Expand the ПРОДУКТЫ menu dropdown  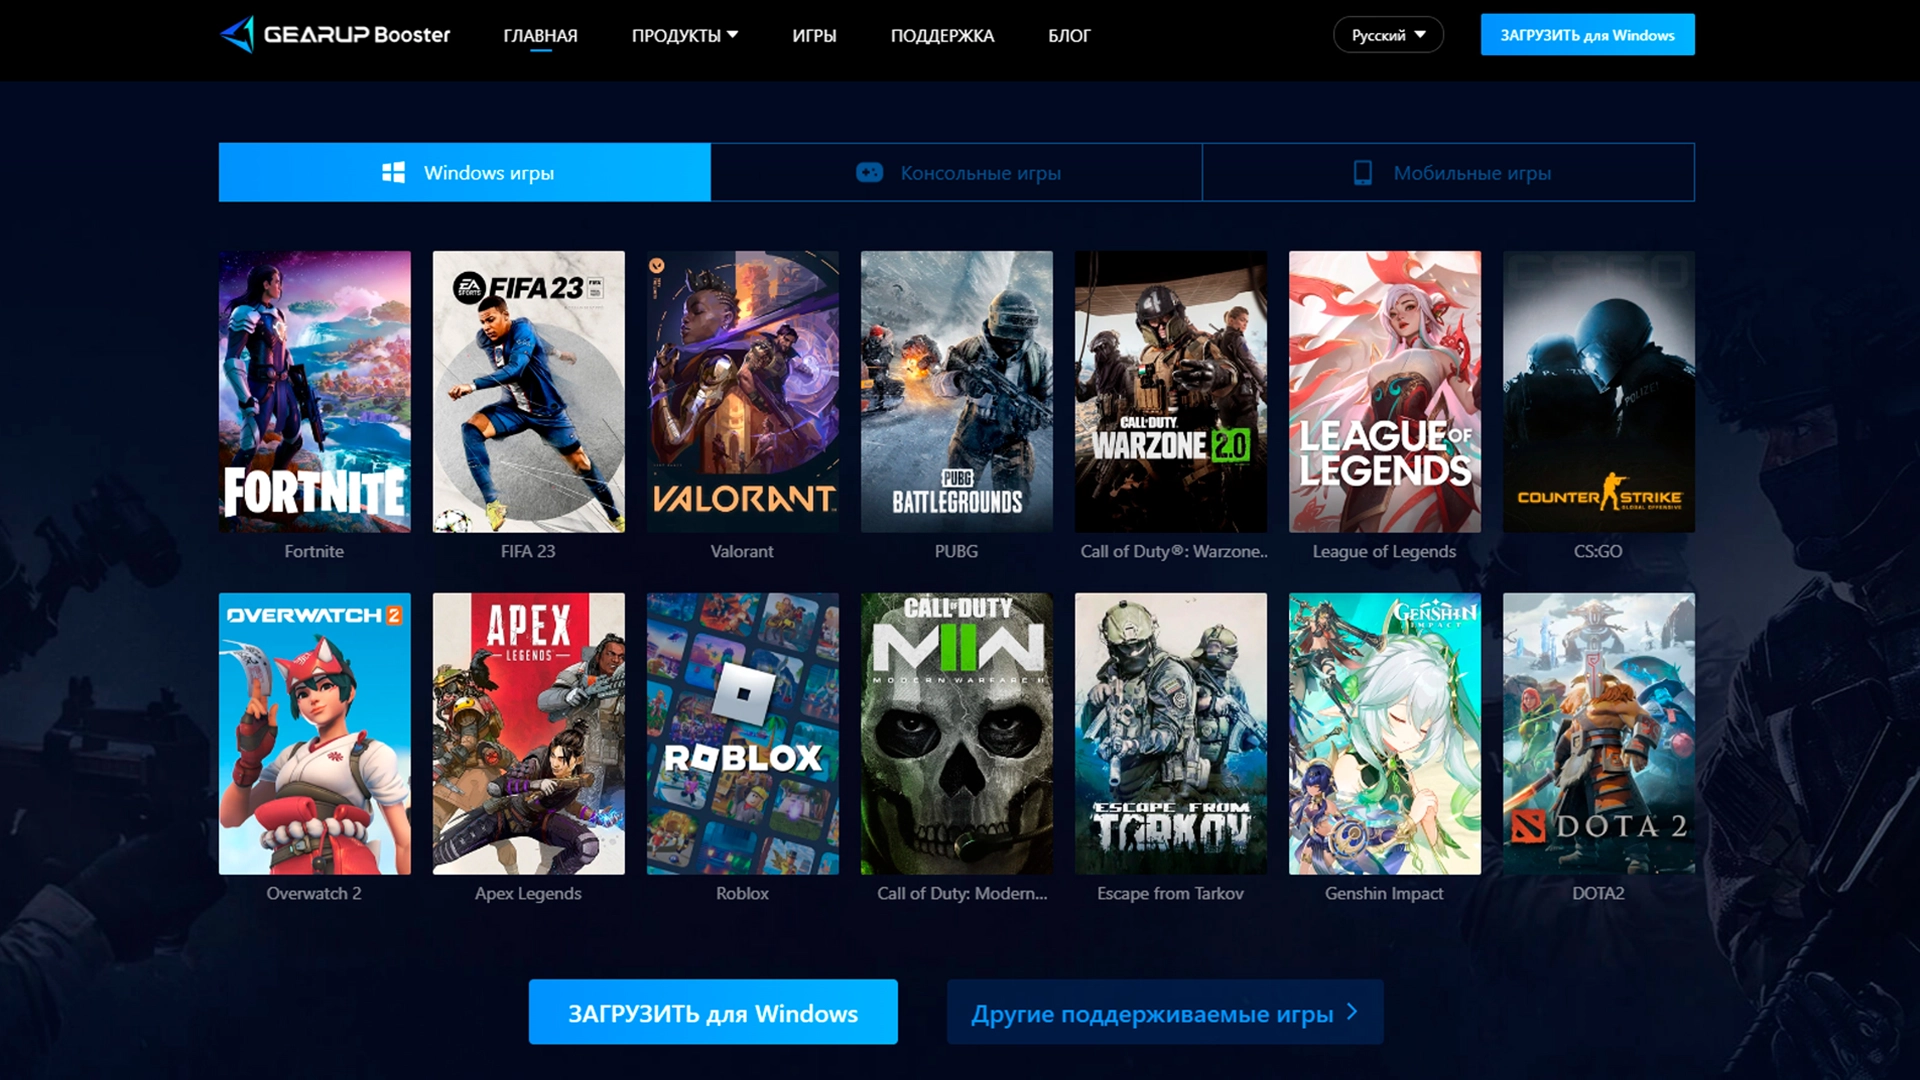(x=685, y=36)
